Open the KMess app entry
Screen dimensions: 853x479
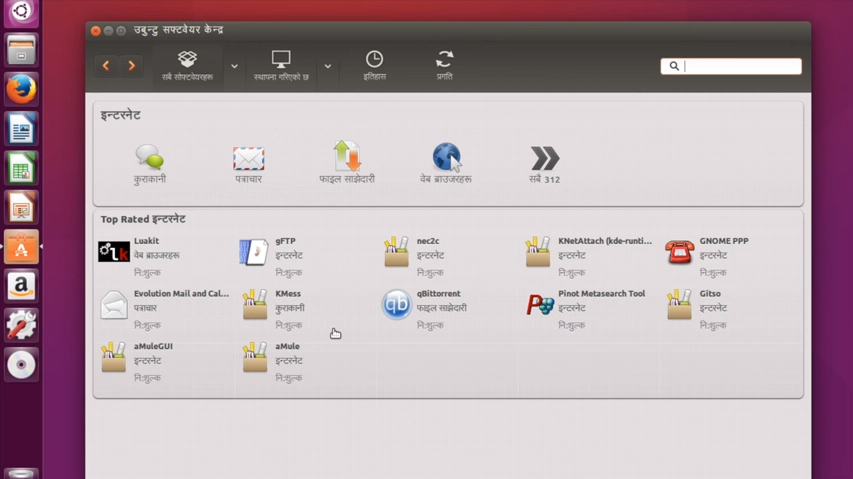pyautogui.click(x=306, y=309)
